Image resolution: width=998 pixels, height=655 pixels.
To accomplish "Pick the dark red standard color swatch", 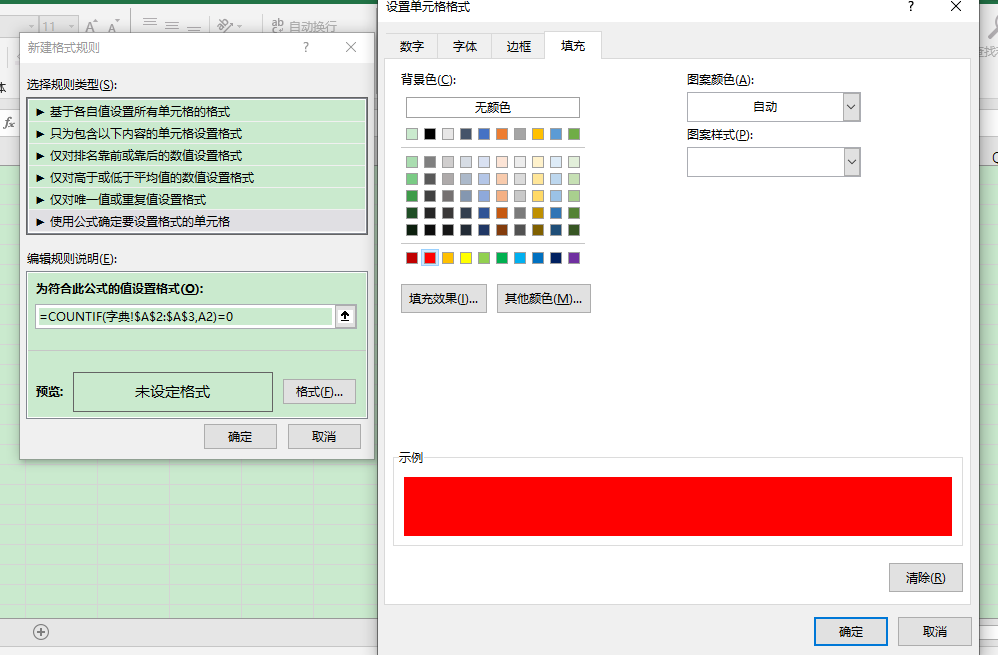I will (412, 258).
